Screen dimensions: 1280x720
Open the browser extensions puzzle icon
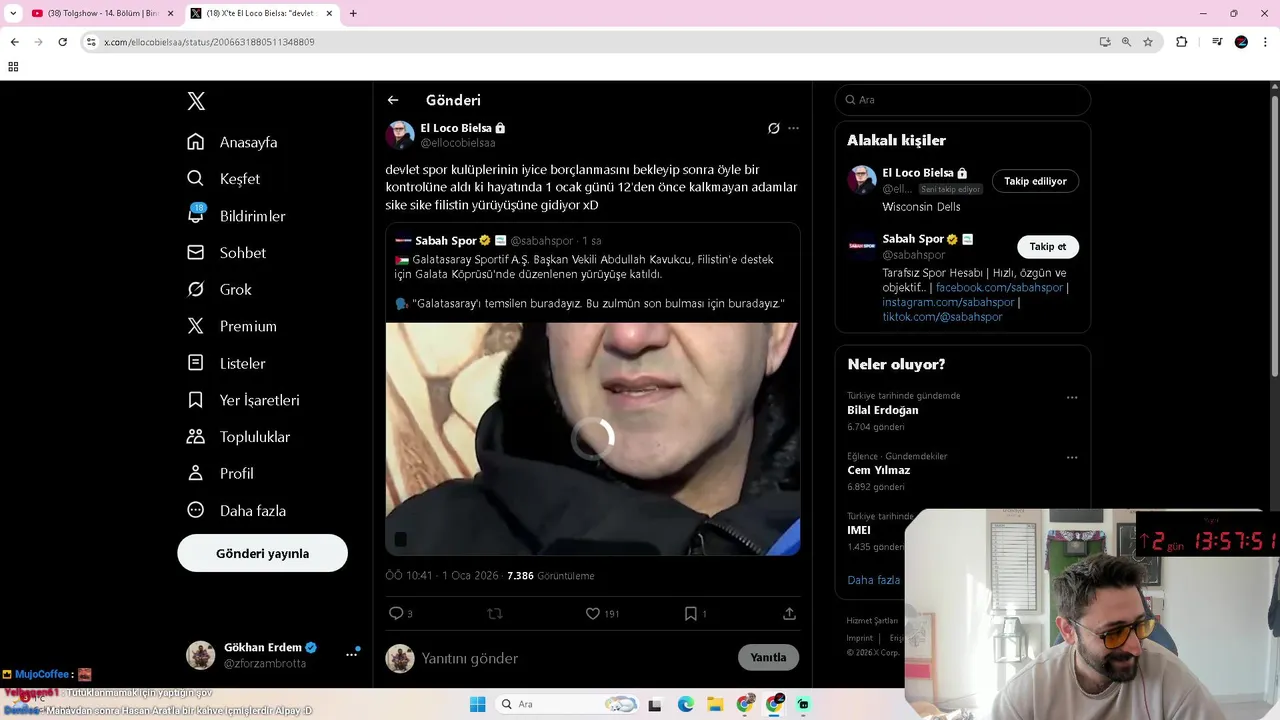click(1181, 42)
